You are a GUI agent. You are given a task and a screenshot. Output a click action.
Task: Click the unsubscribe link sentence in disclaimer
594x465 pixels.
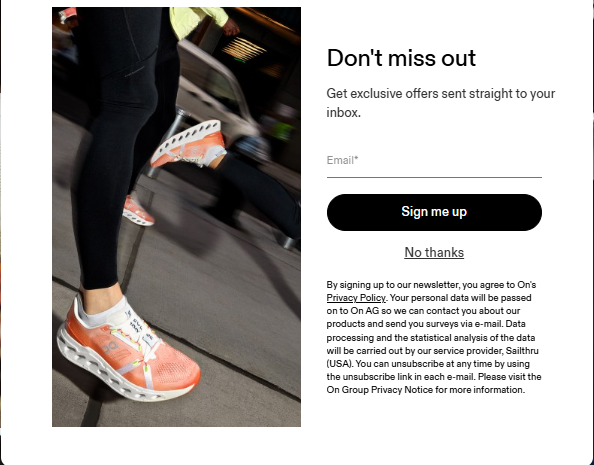pos(434,370)
